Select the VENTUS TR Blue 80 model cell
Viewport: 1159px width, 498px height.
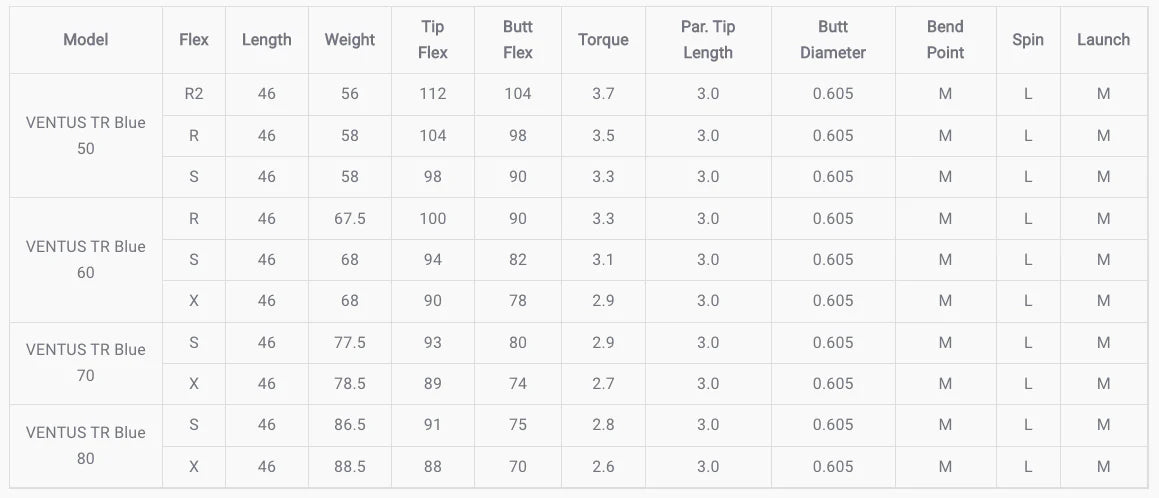point(86,445)
